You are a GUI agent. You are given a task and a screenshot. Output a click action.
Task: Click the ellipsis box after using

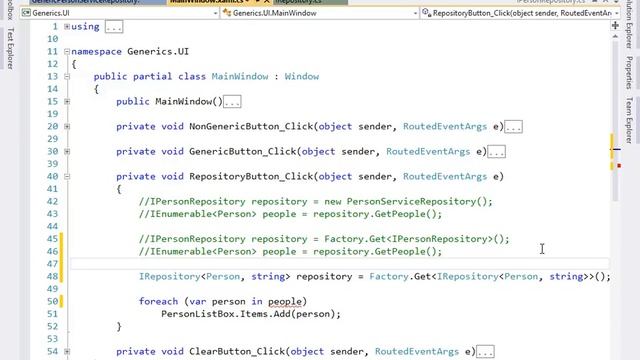[114, 27]
